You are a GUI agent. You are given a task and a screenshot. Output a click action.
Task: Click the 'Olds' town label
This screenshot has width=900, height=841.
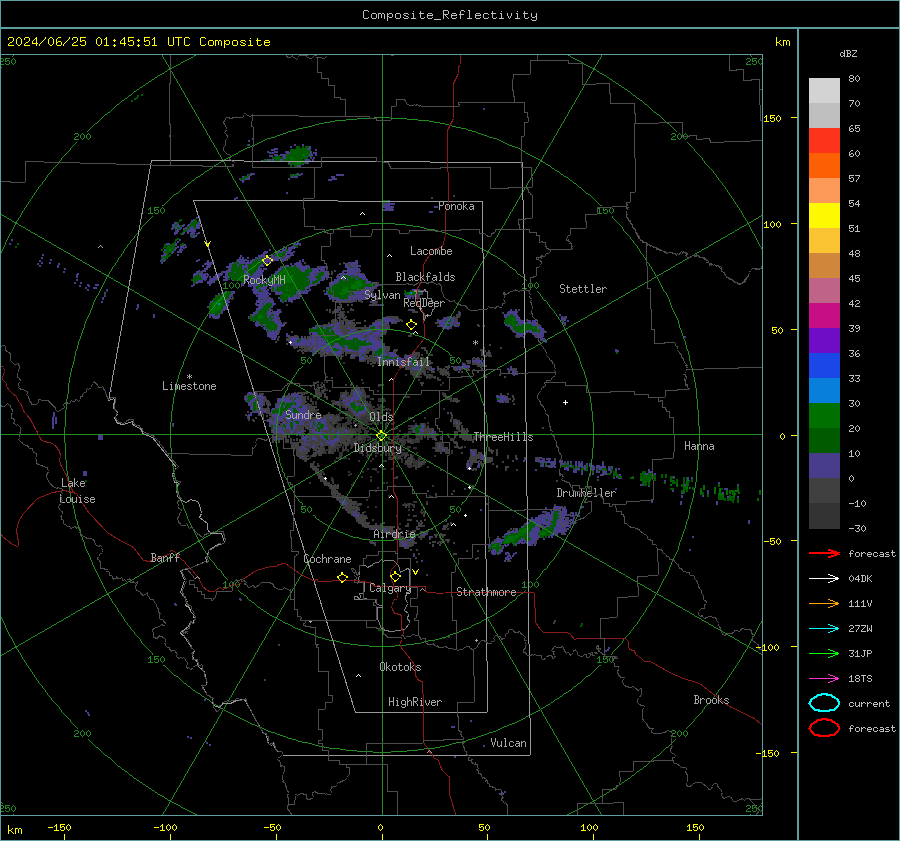[x=381, y=417]
